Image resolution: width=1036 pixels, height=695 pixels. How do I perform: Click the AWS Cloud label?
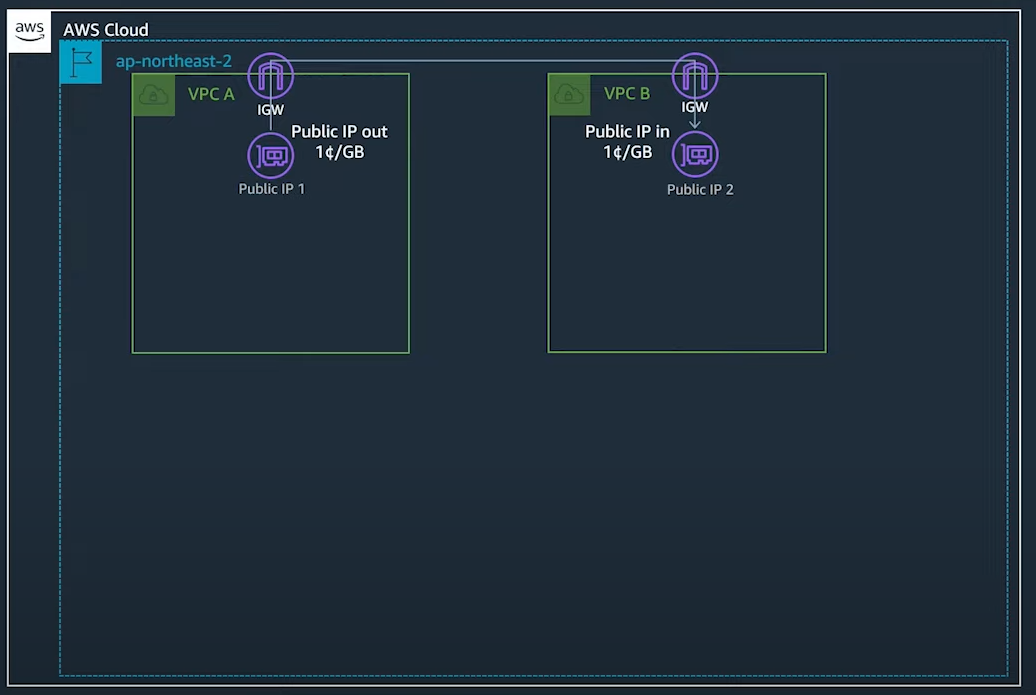[x=106, y=30]
